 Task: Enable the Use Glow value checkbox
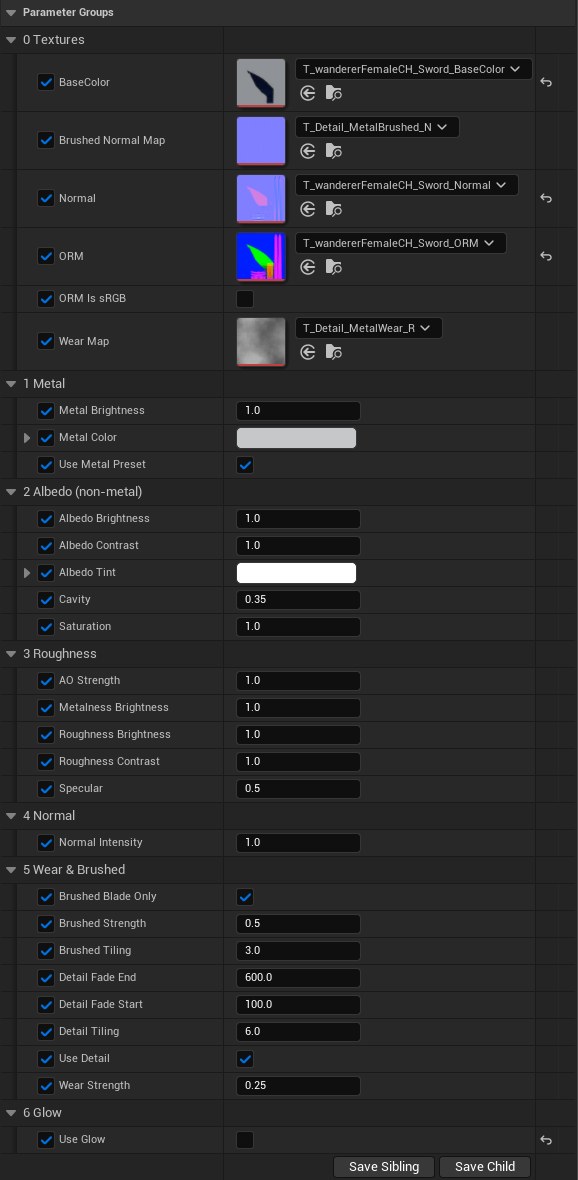tap(245, 1140)
